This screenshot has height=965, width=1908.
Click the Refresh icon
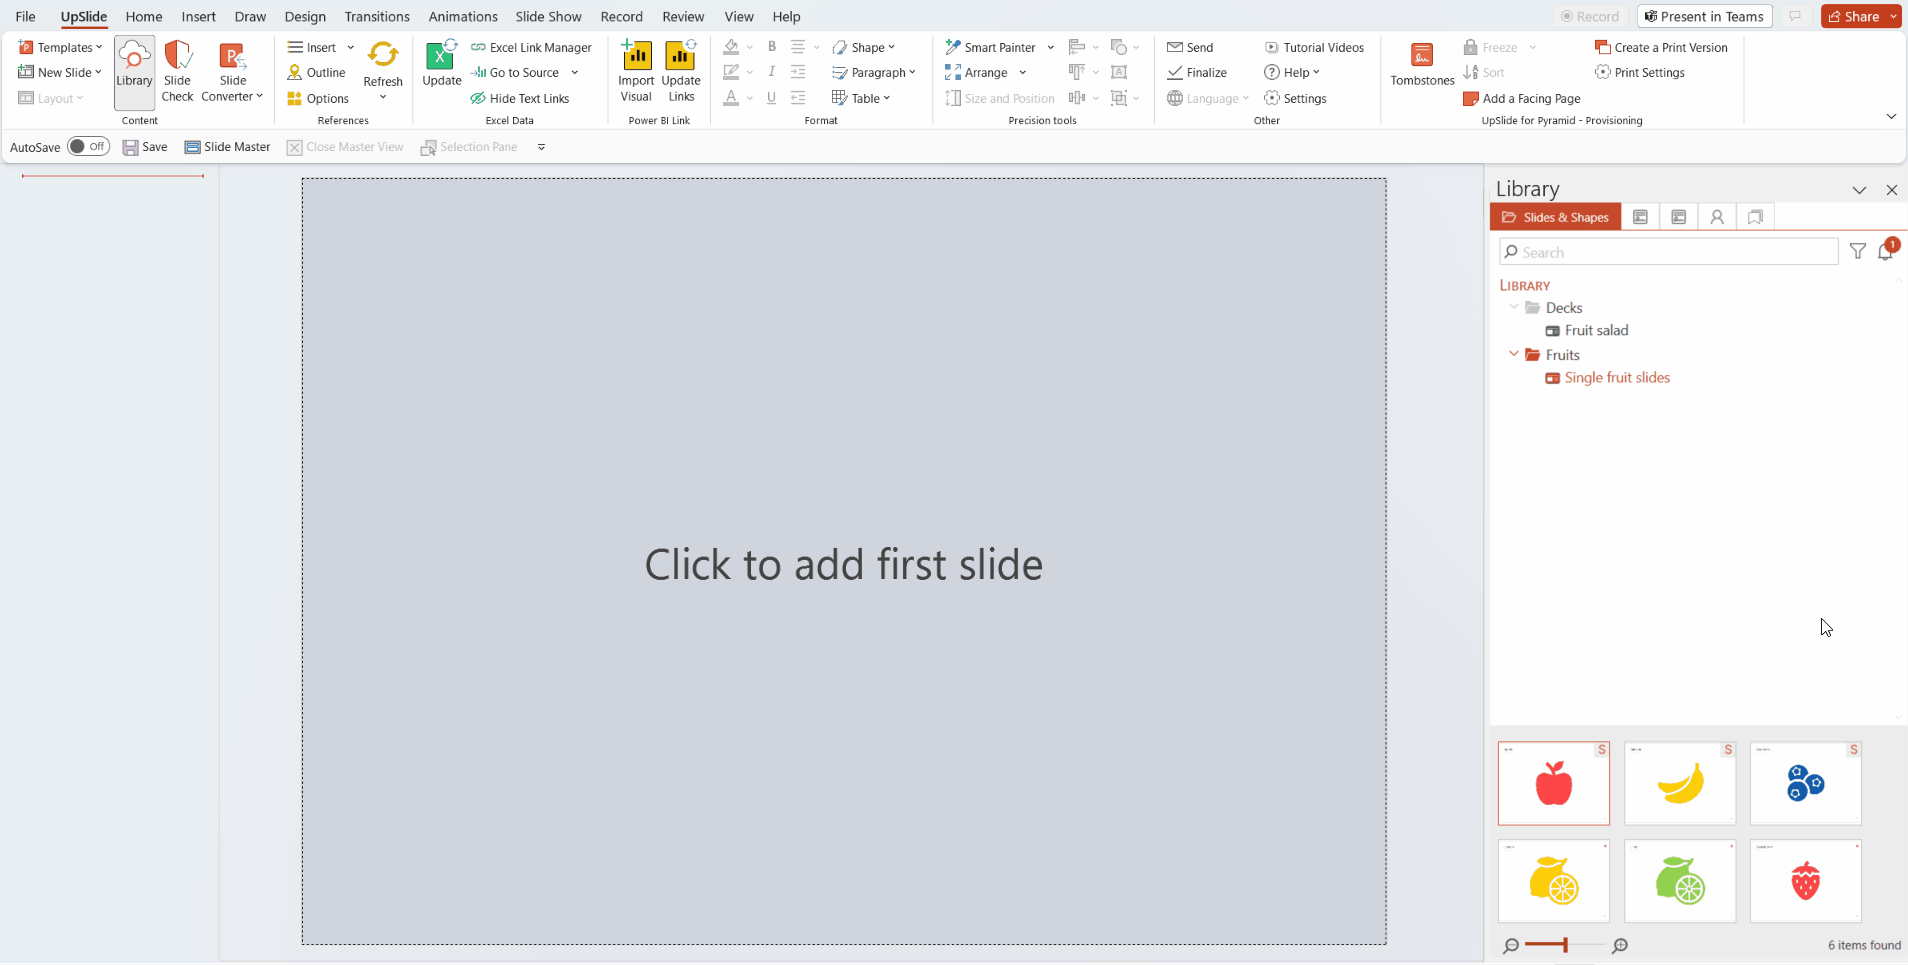point(383,55)
